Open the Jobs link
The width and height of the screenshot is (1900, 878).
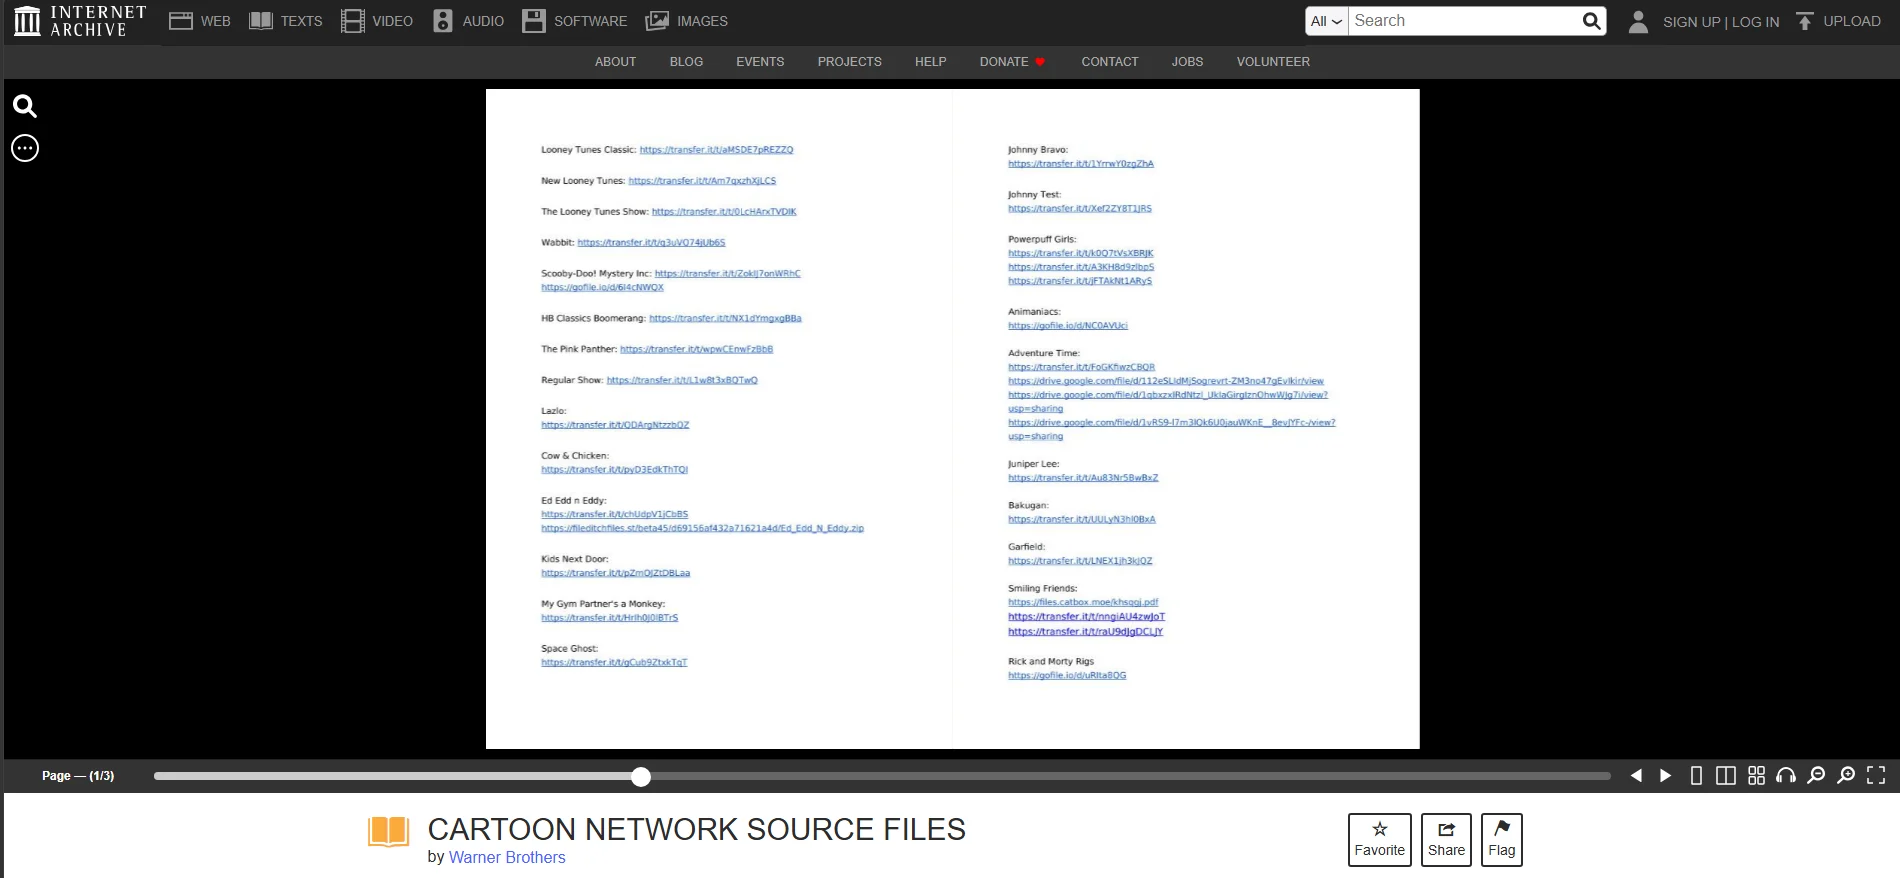(x=1187, y=62)
